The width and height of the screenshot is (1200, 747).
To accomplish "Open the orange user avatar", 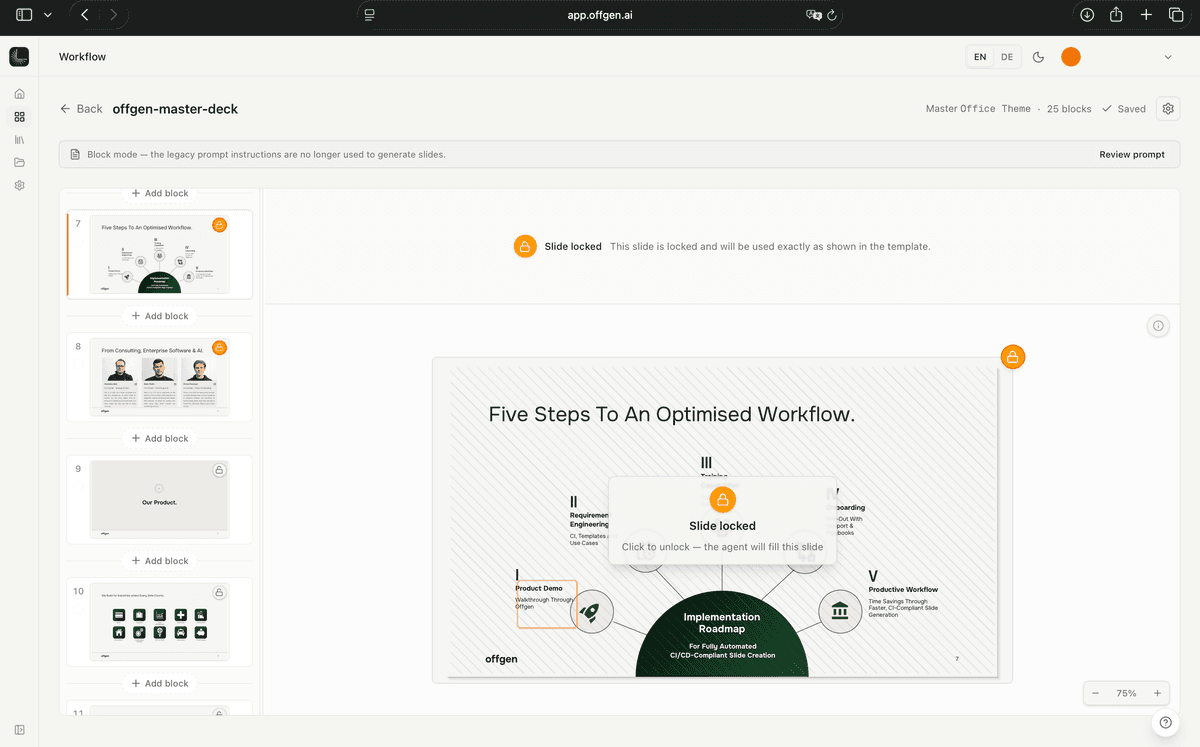I will pos(1071,57).
